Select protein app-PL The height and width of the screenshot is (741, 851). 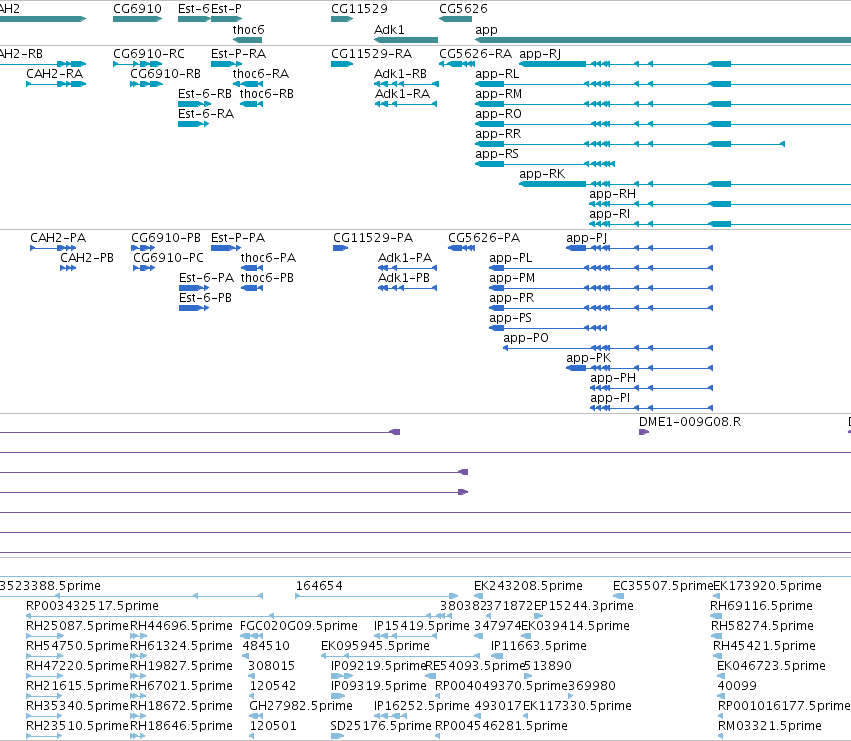[x=510, y=258]
